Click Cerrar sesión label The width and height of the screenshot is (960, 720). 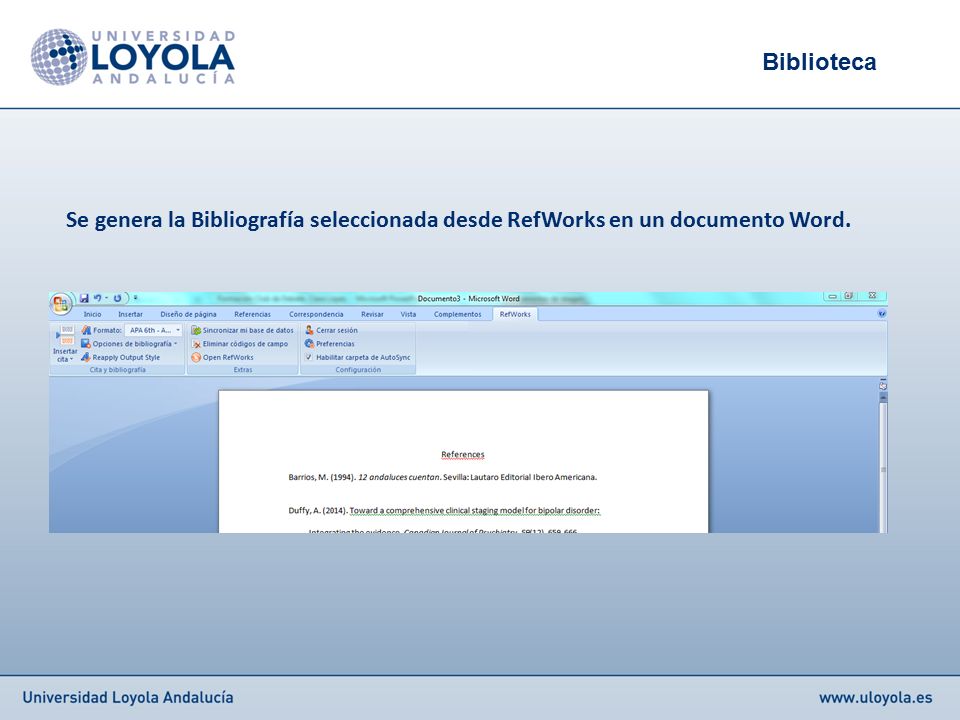pyautogui.click(x=337, y=330)
